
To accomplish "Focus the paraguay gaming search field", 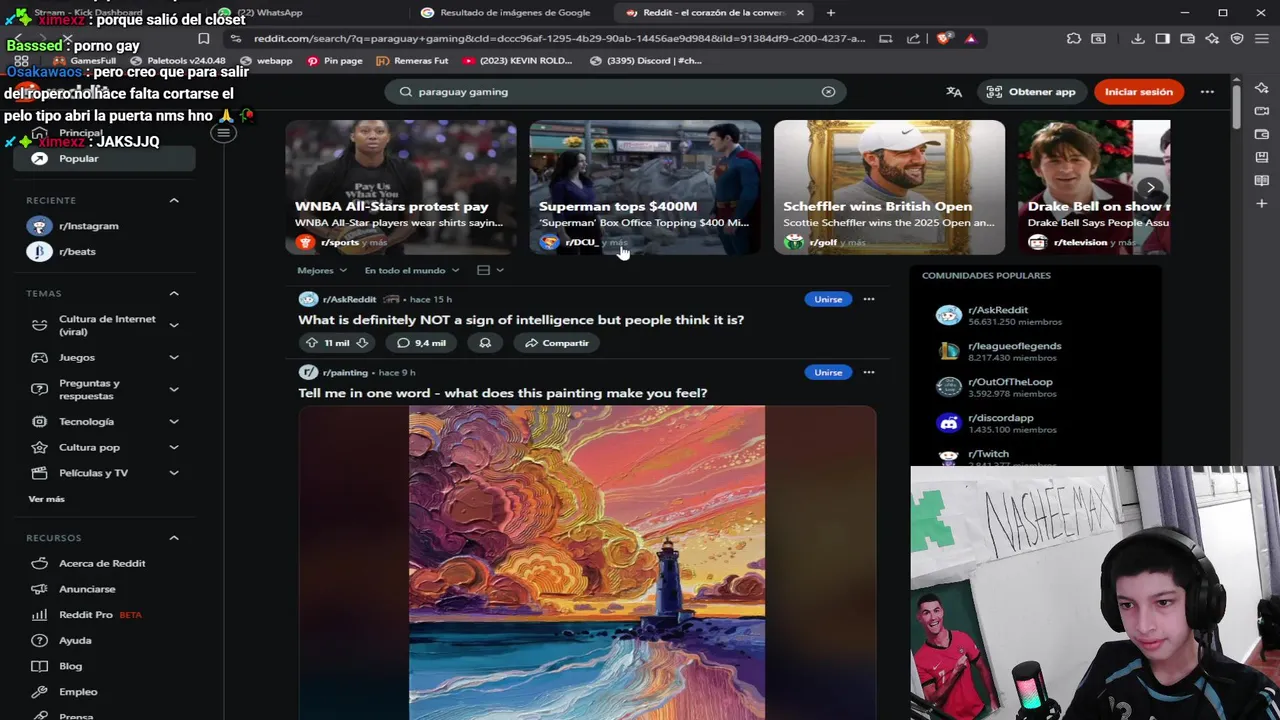I will pos(615,91).
